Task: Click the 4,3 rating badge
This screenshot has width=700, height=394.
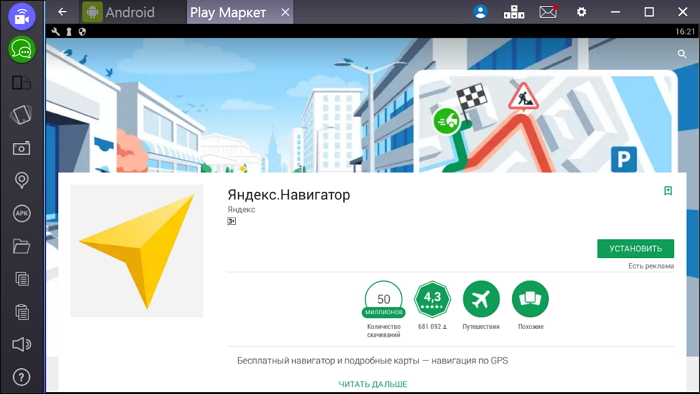Action: (432, 299)
